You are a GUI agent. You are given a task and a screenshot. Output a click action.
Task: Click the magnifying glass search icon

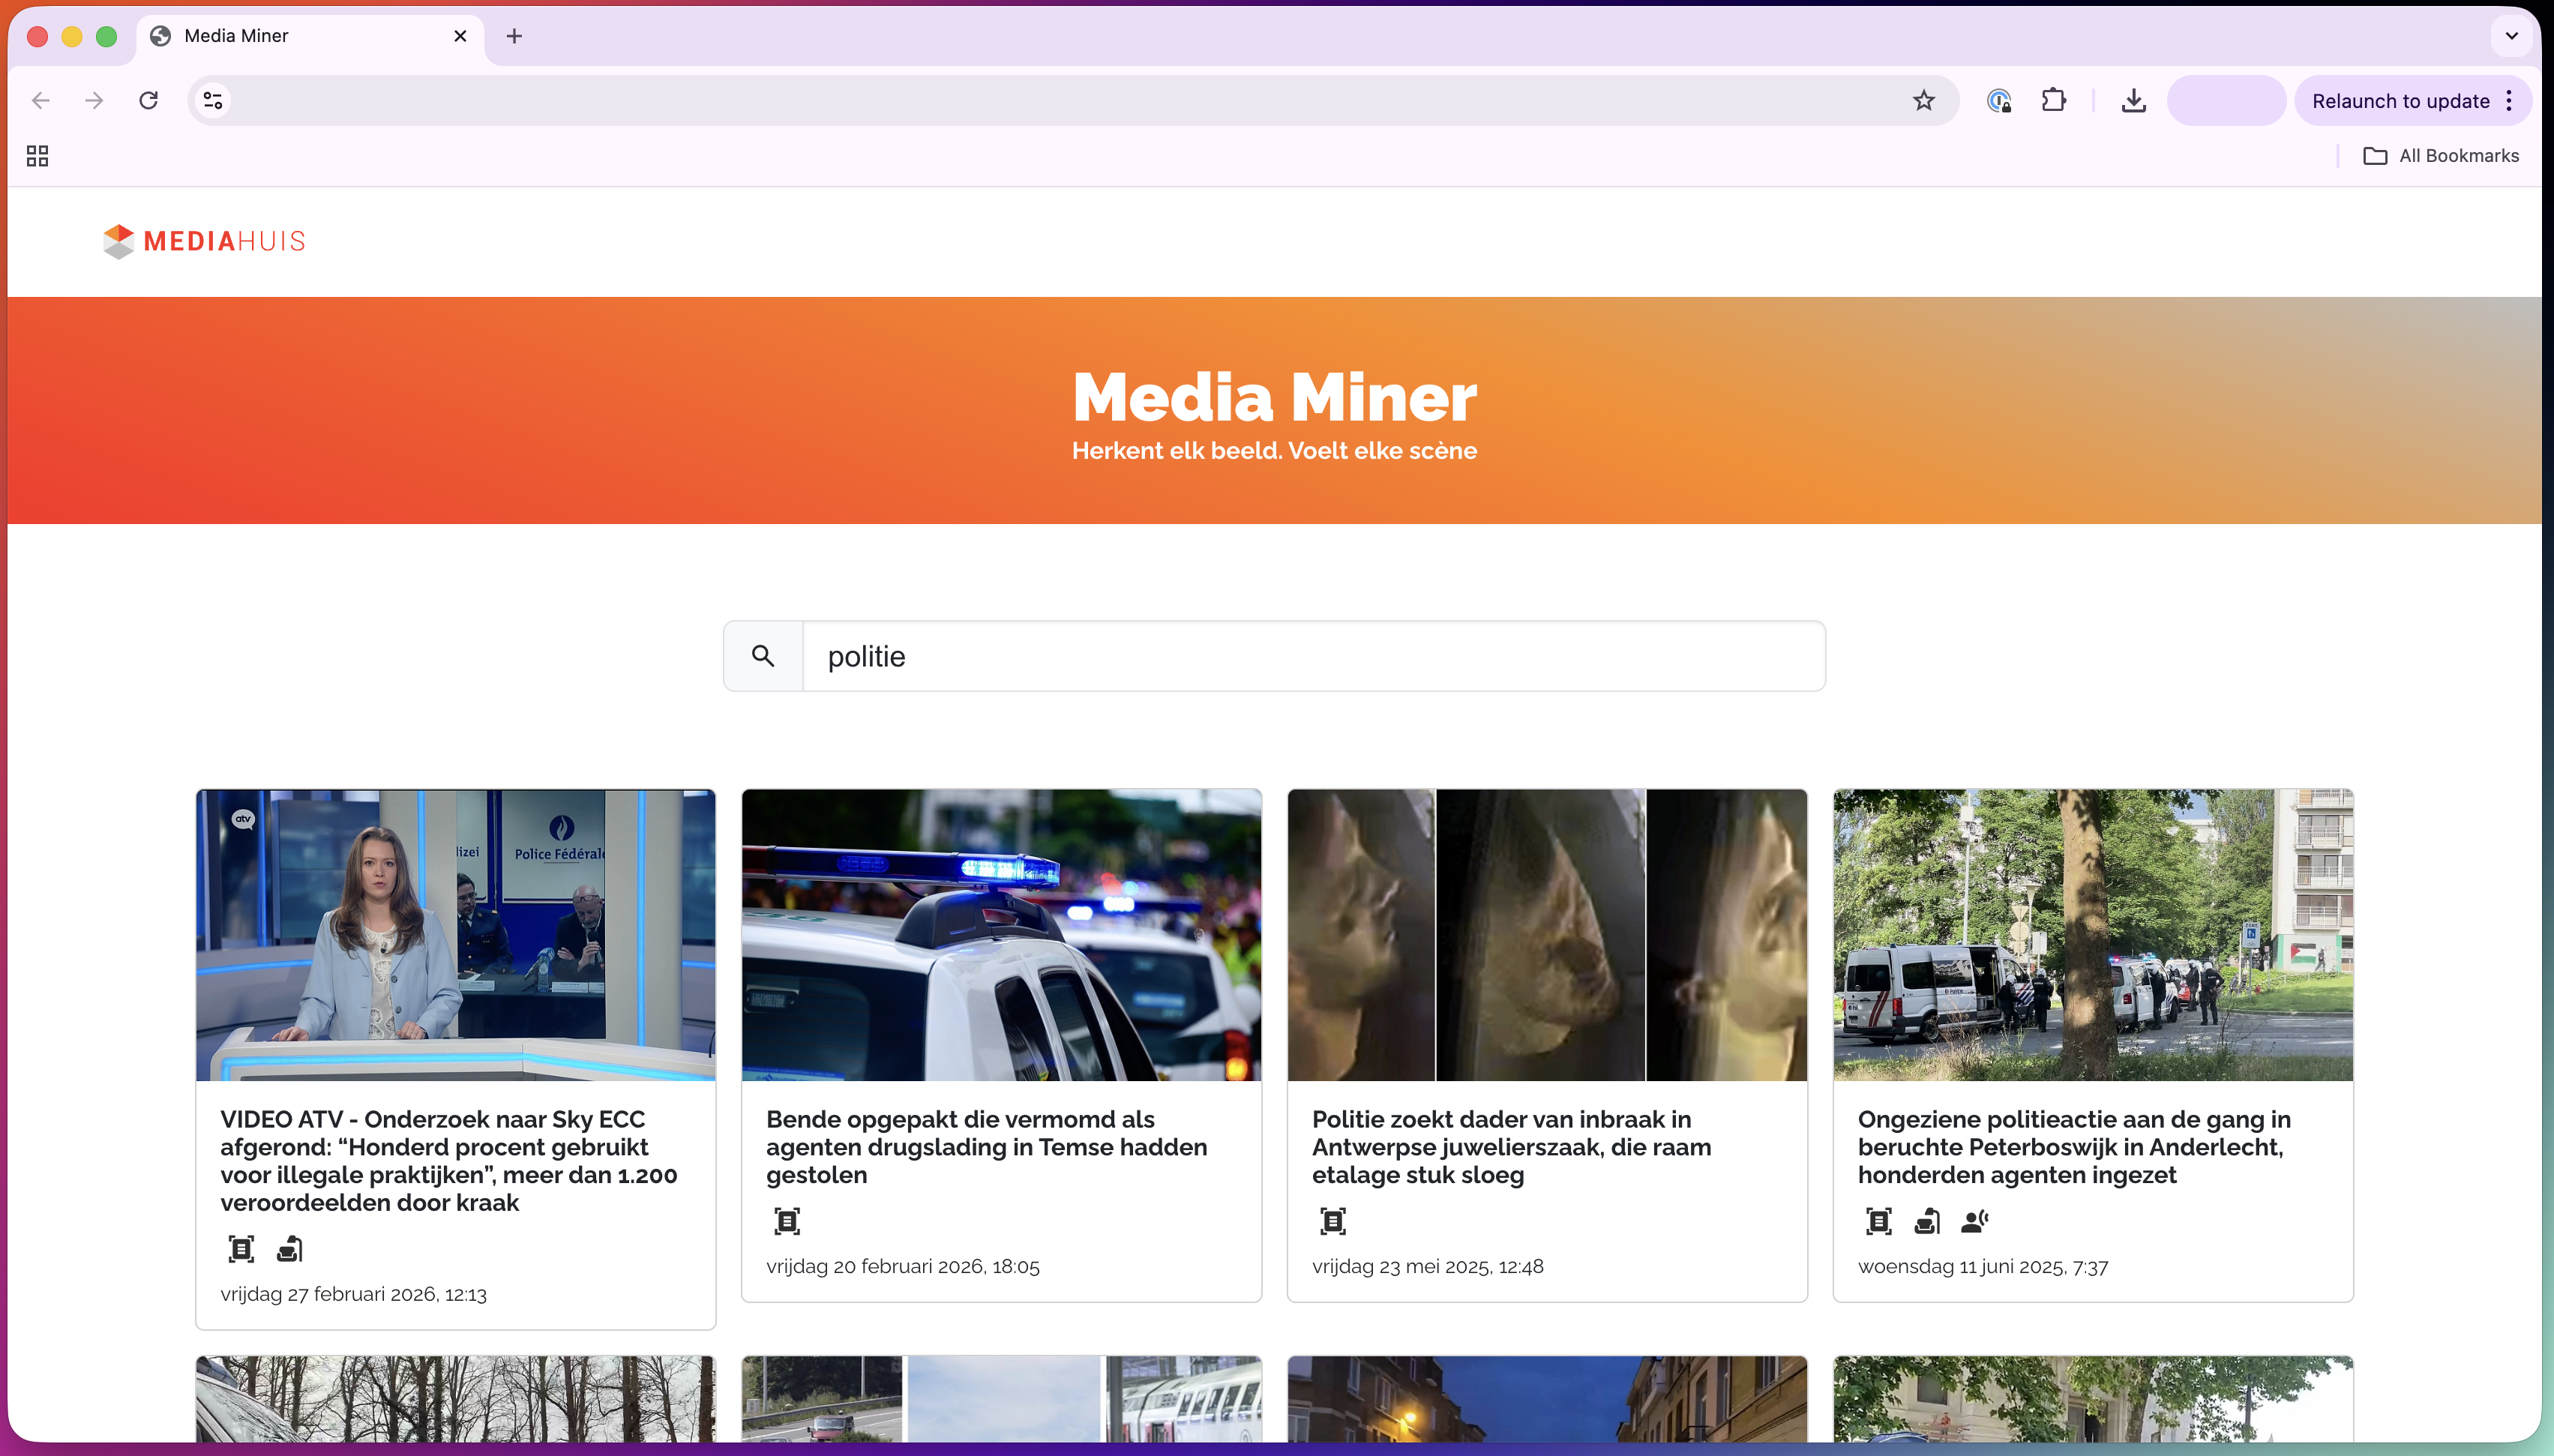point(763,655)
